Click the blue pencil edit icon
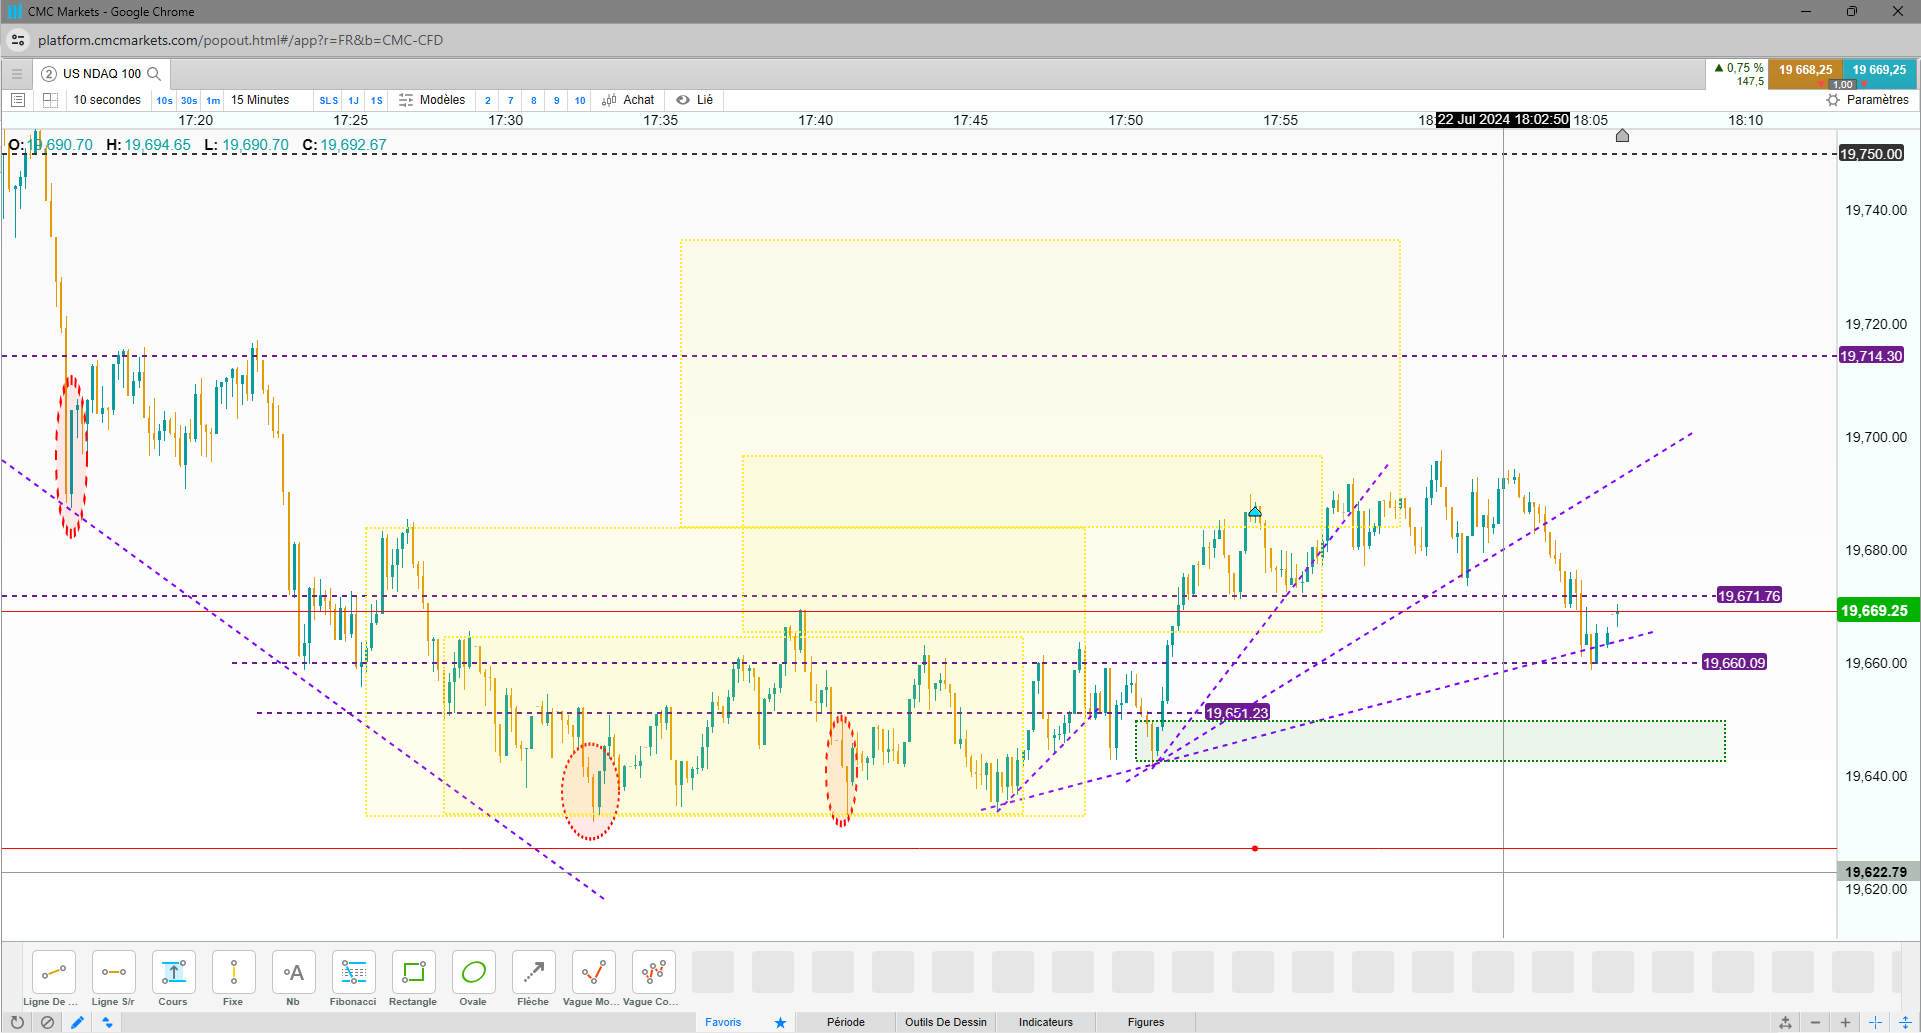This screenshot has height=1033, width=1921. tap(77, 1022)
